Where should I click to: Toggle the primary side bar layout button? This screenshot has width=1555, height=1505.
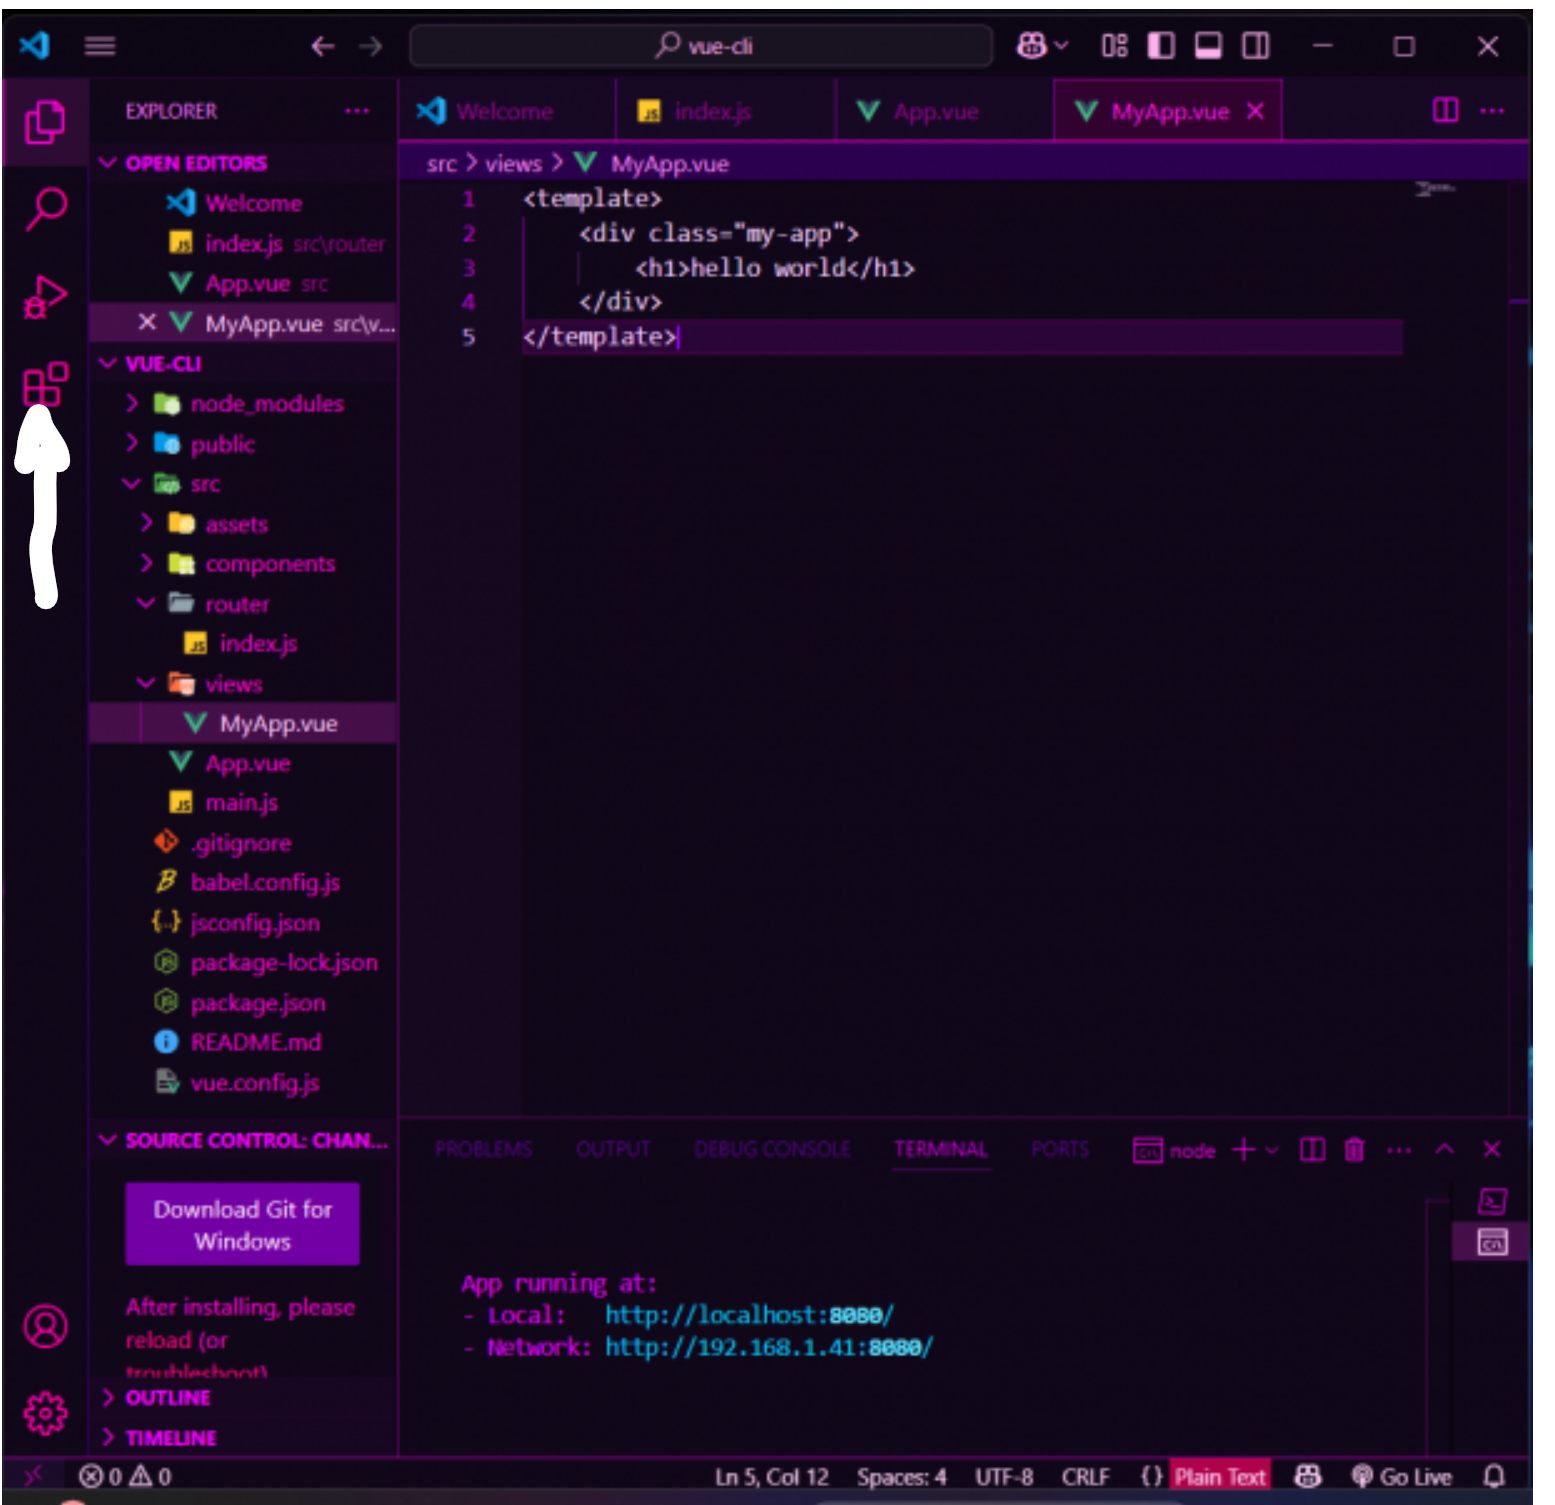click(1161, 46)
